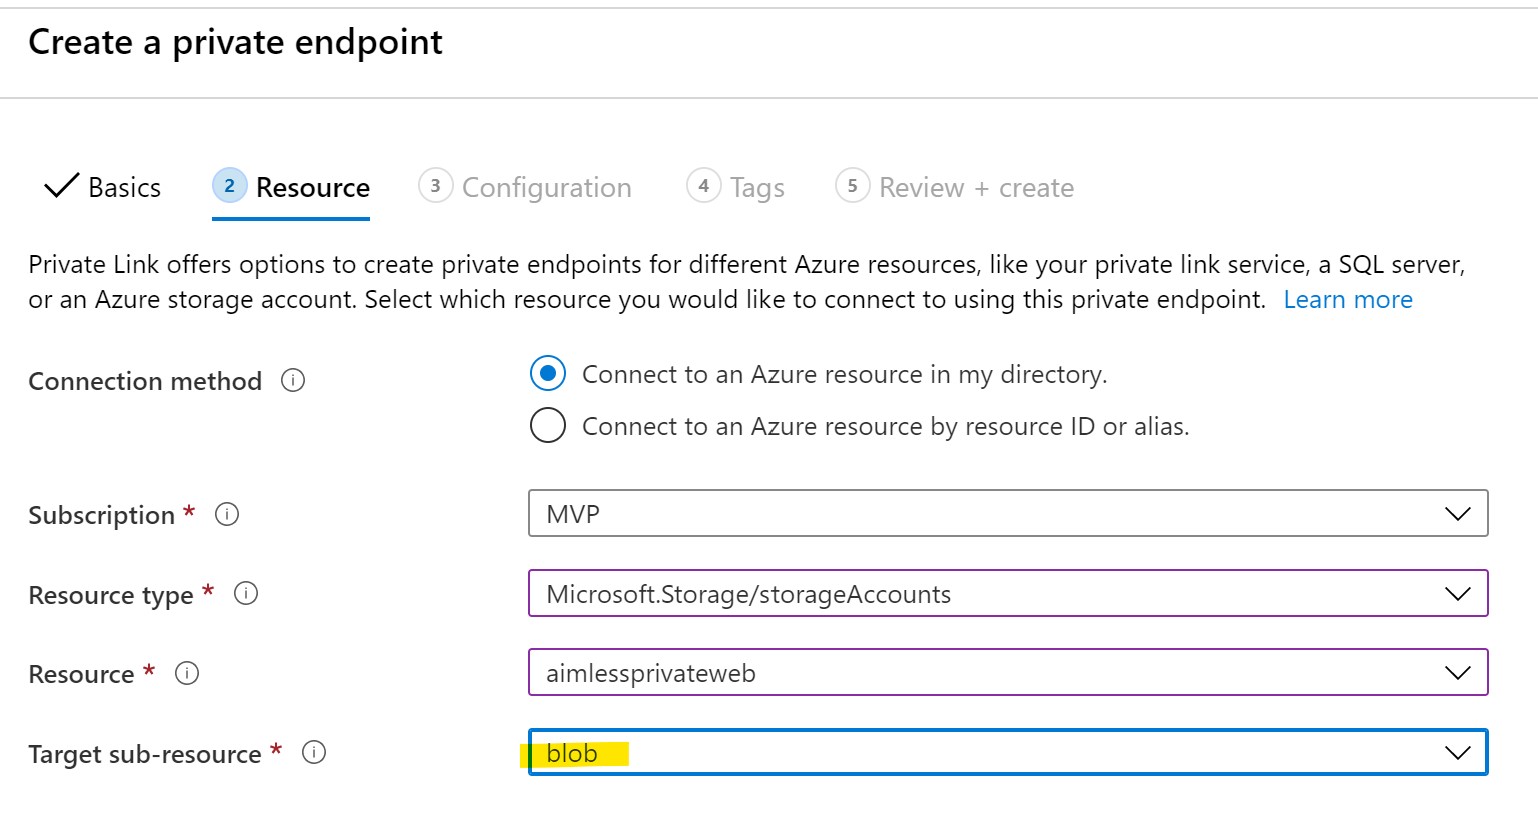Click the step 5 circle icon
Viewport: 1538px width, 822px height.
(852, 185)
